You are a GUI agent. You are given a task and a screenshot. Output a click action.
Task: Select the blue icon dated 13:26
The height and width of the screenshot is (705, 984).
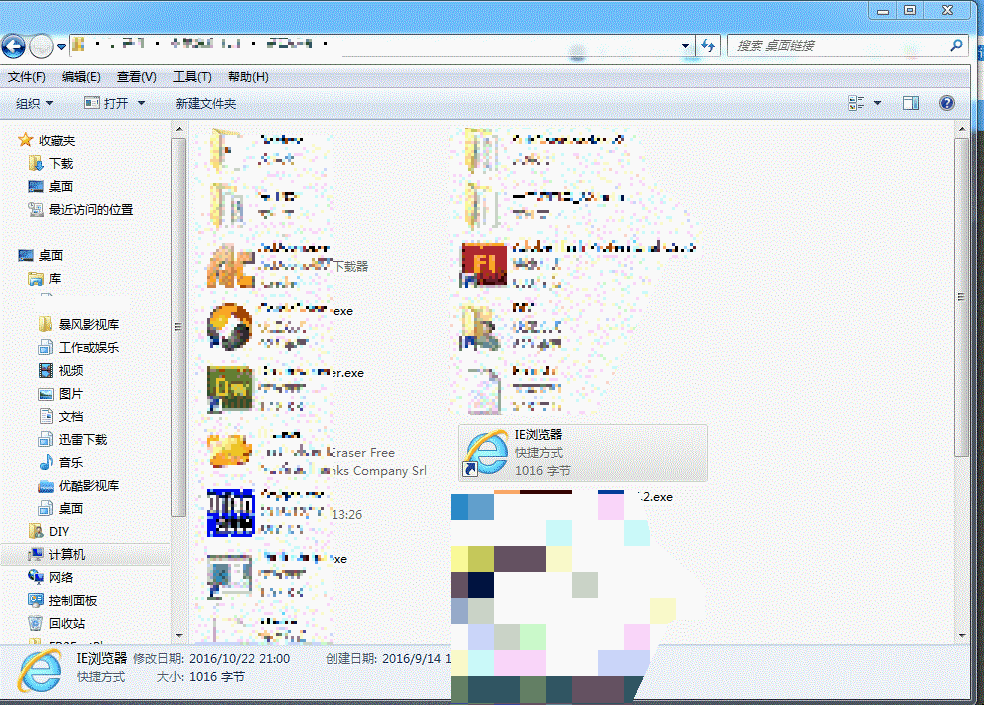click(x=230, y=513)
